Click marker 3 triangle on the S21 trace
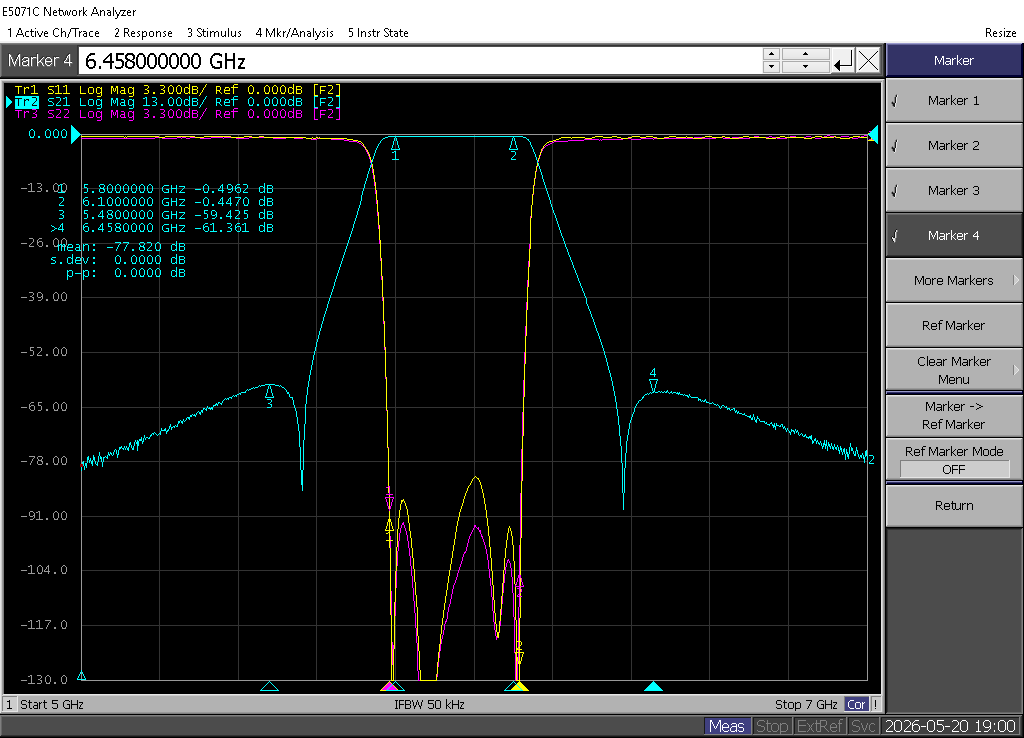This screenshot has height=738, width=1024. tap(270, 392)
